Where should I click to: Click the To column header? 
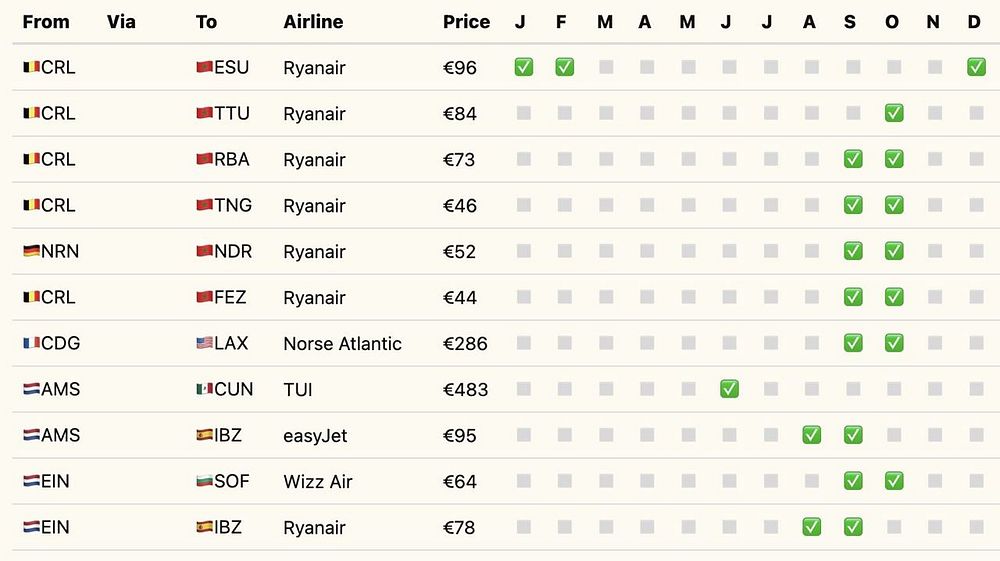point(206,22)
